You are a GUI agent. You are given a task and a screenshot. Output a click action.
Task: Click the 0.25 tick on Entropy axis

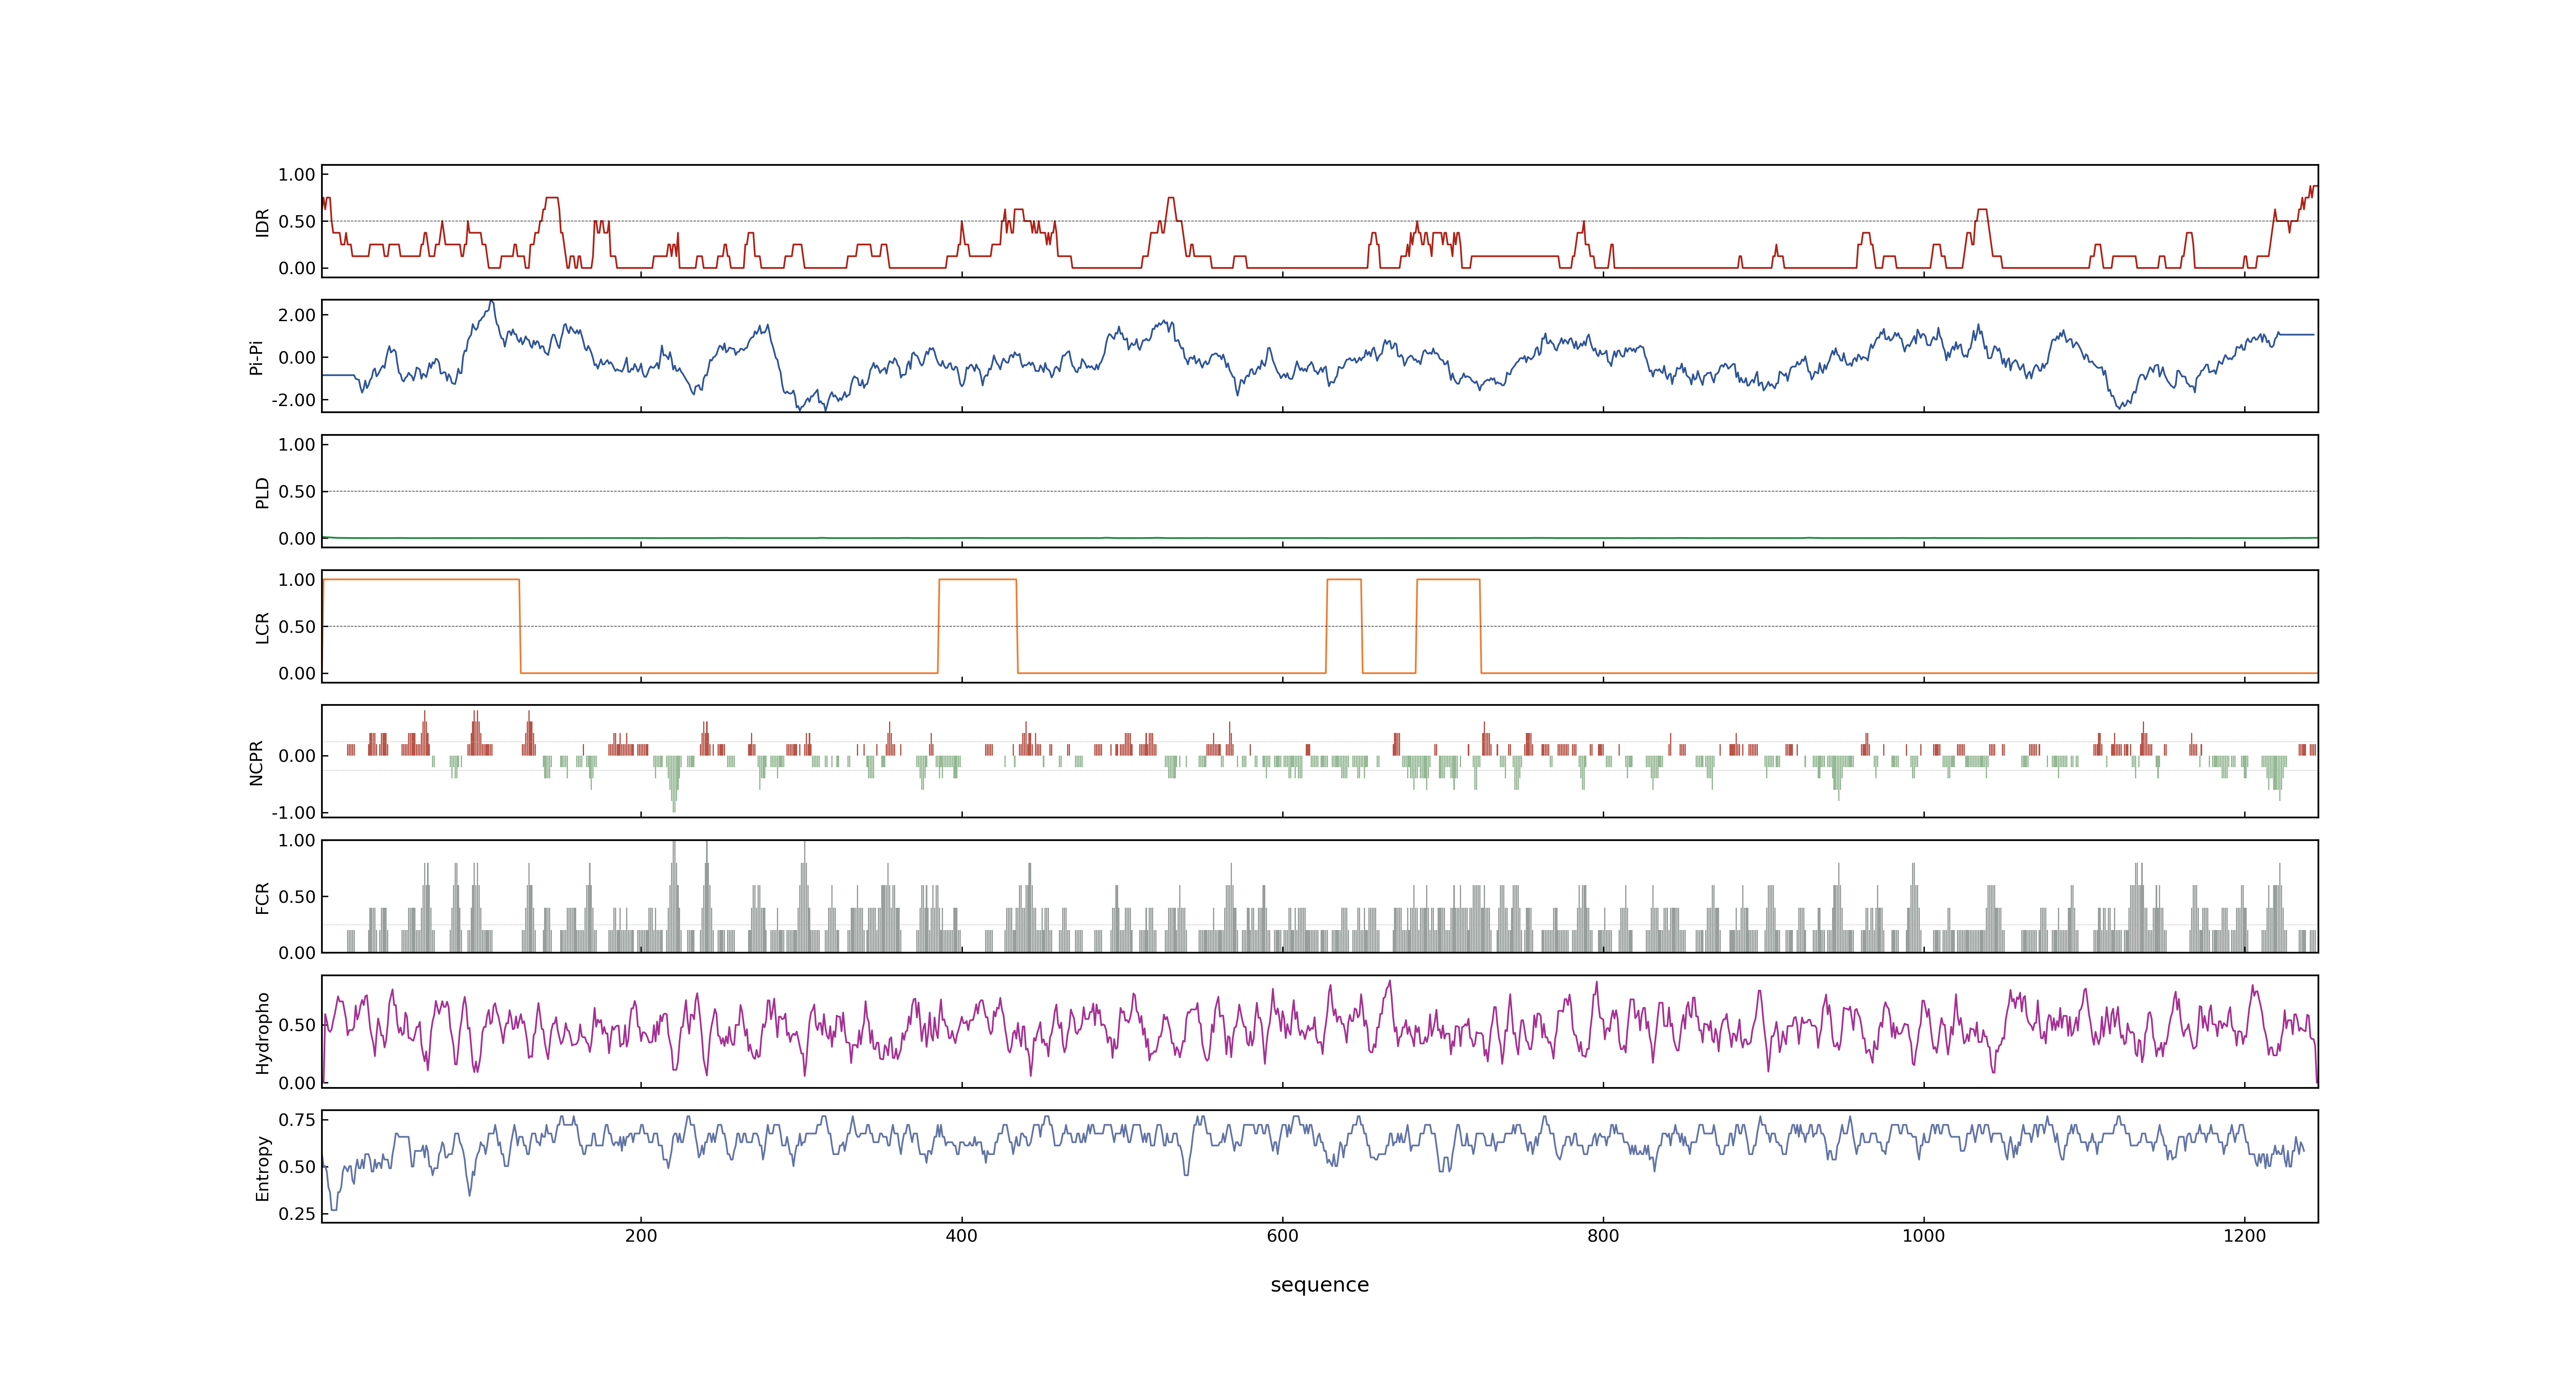(297, 1214)
